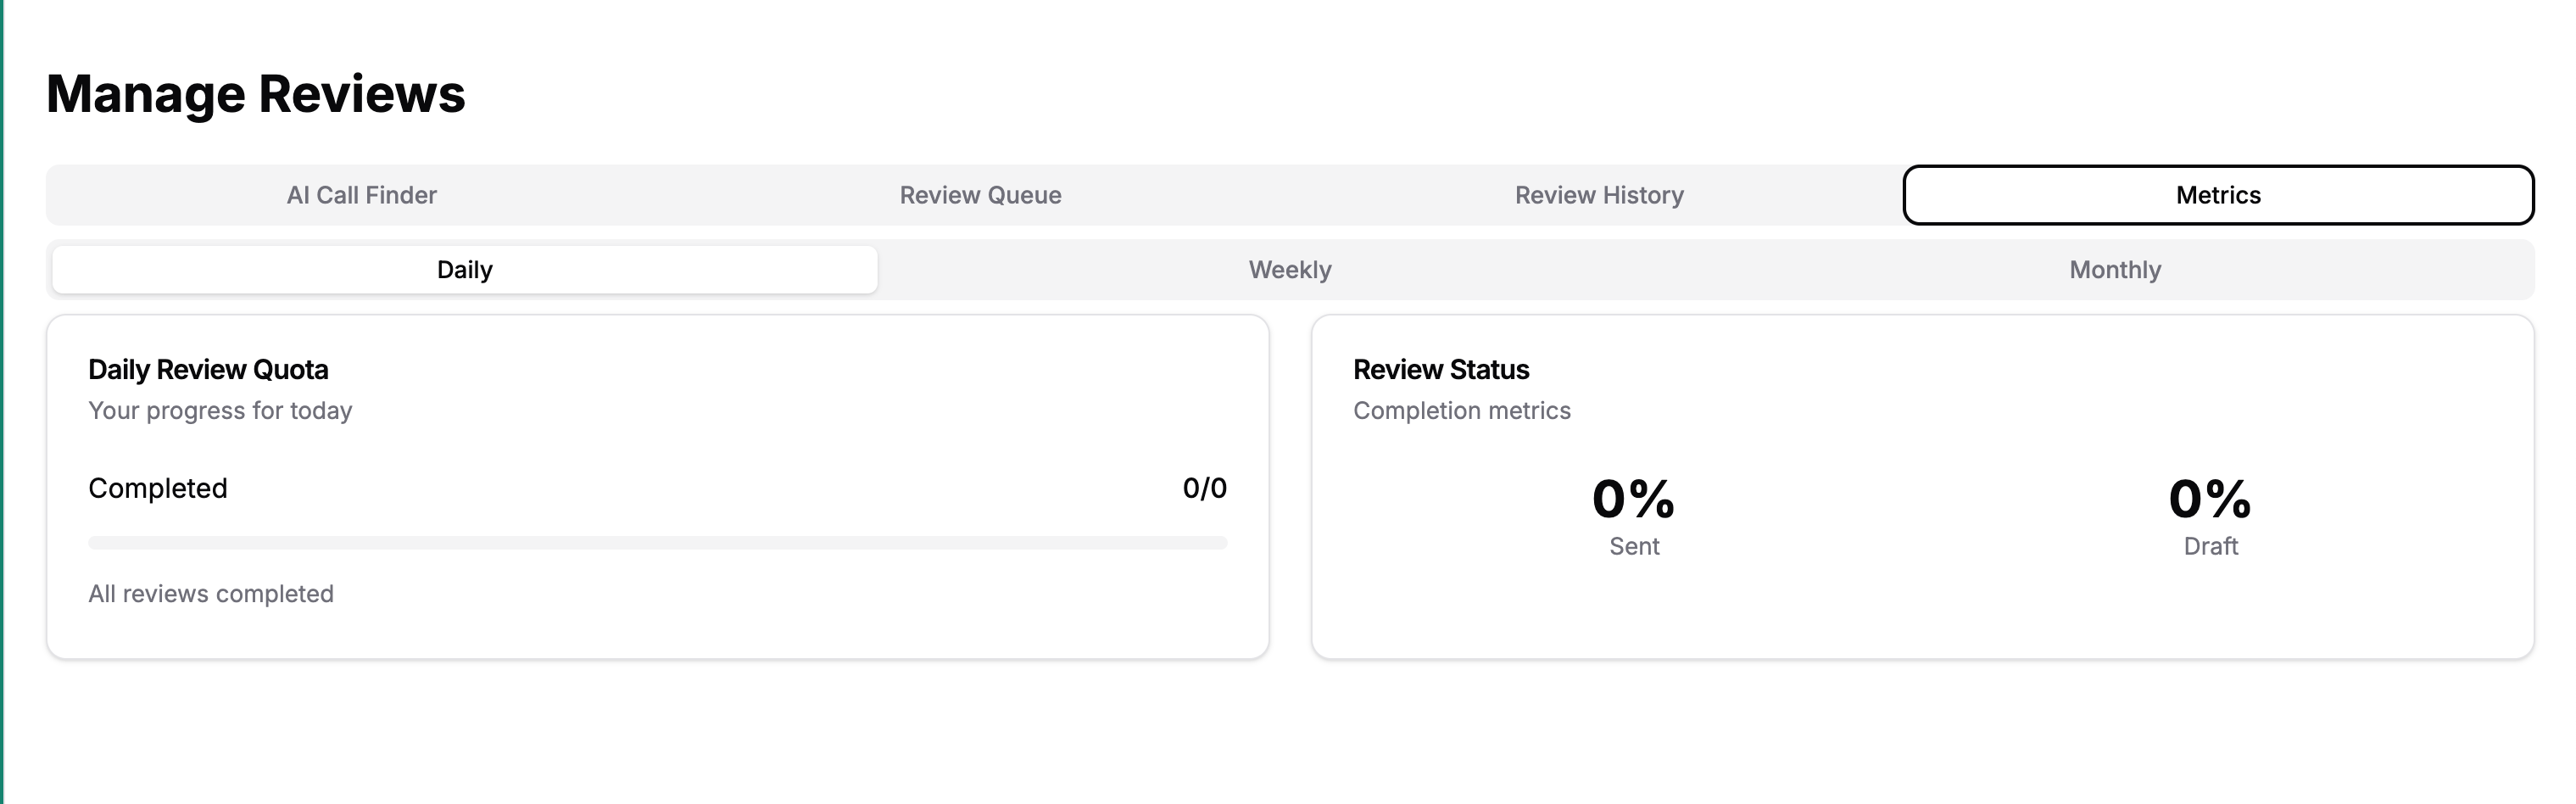Click the Sent label
The width and height of the screenshot is (2576, 804).
point(1634,547)
